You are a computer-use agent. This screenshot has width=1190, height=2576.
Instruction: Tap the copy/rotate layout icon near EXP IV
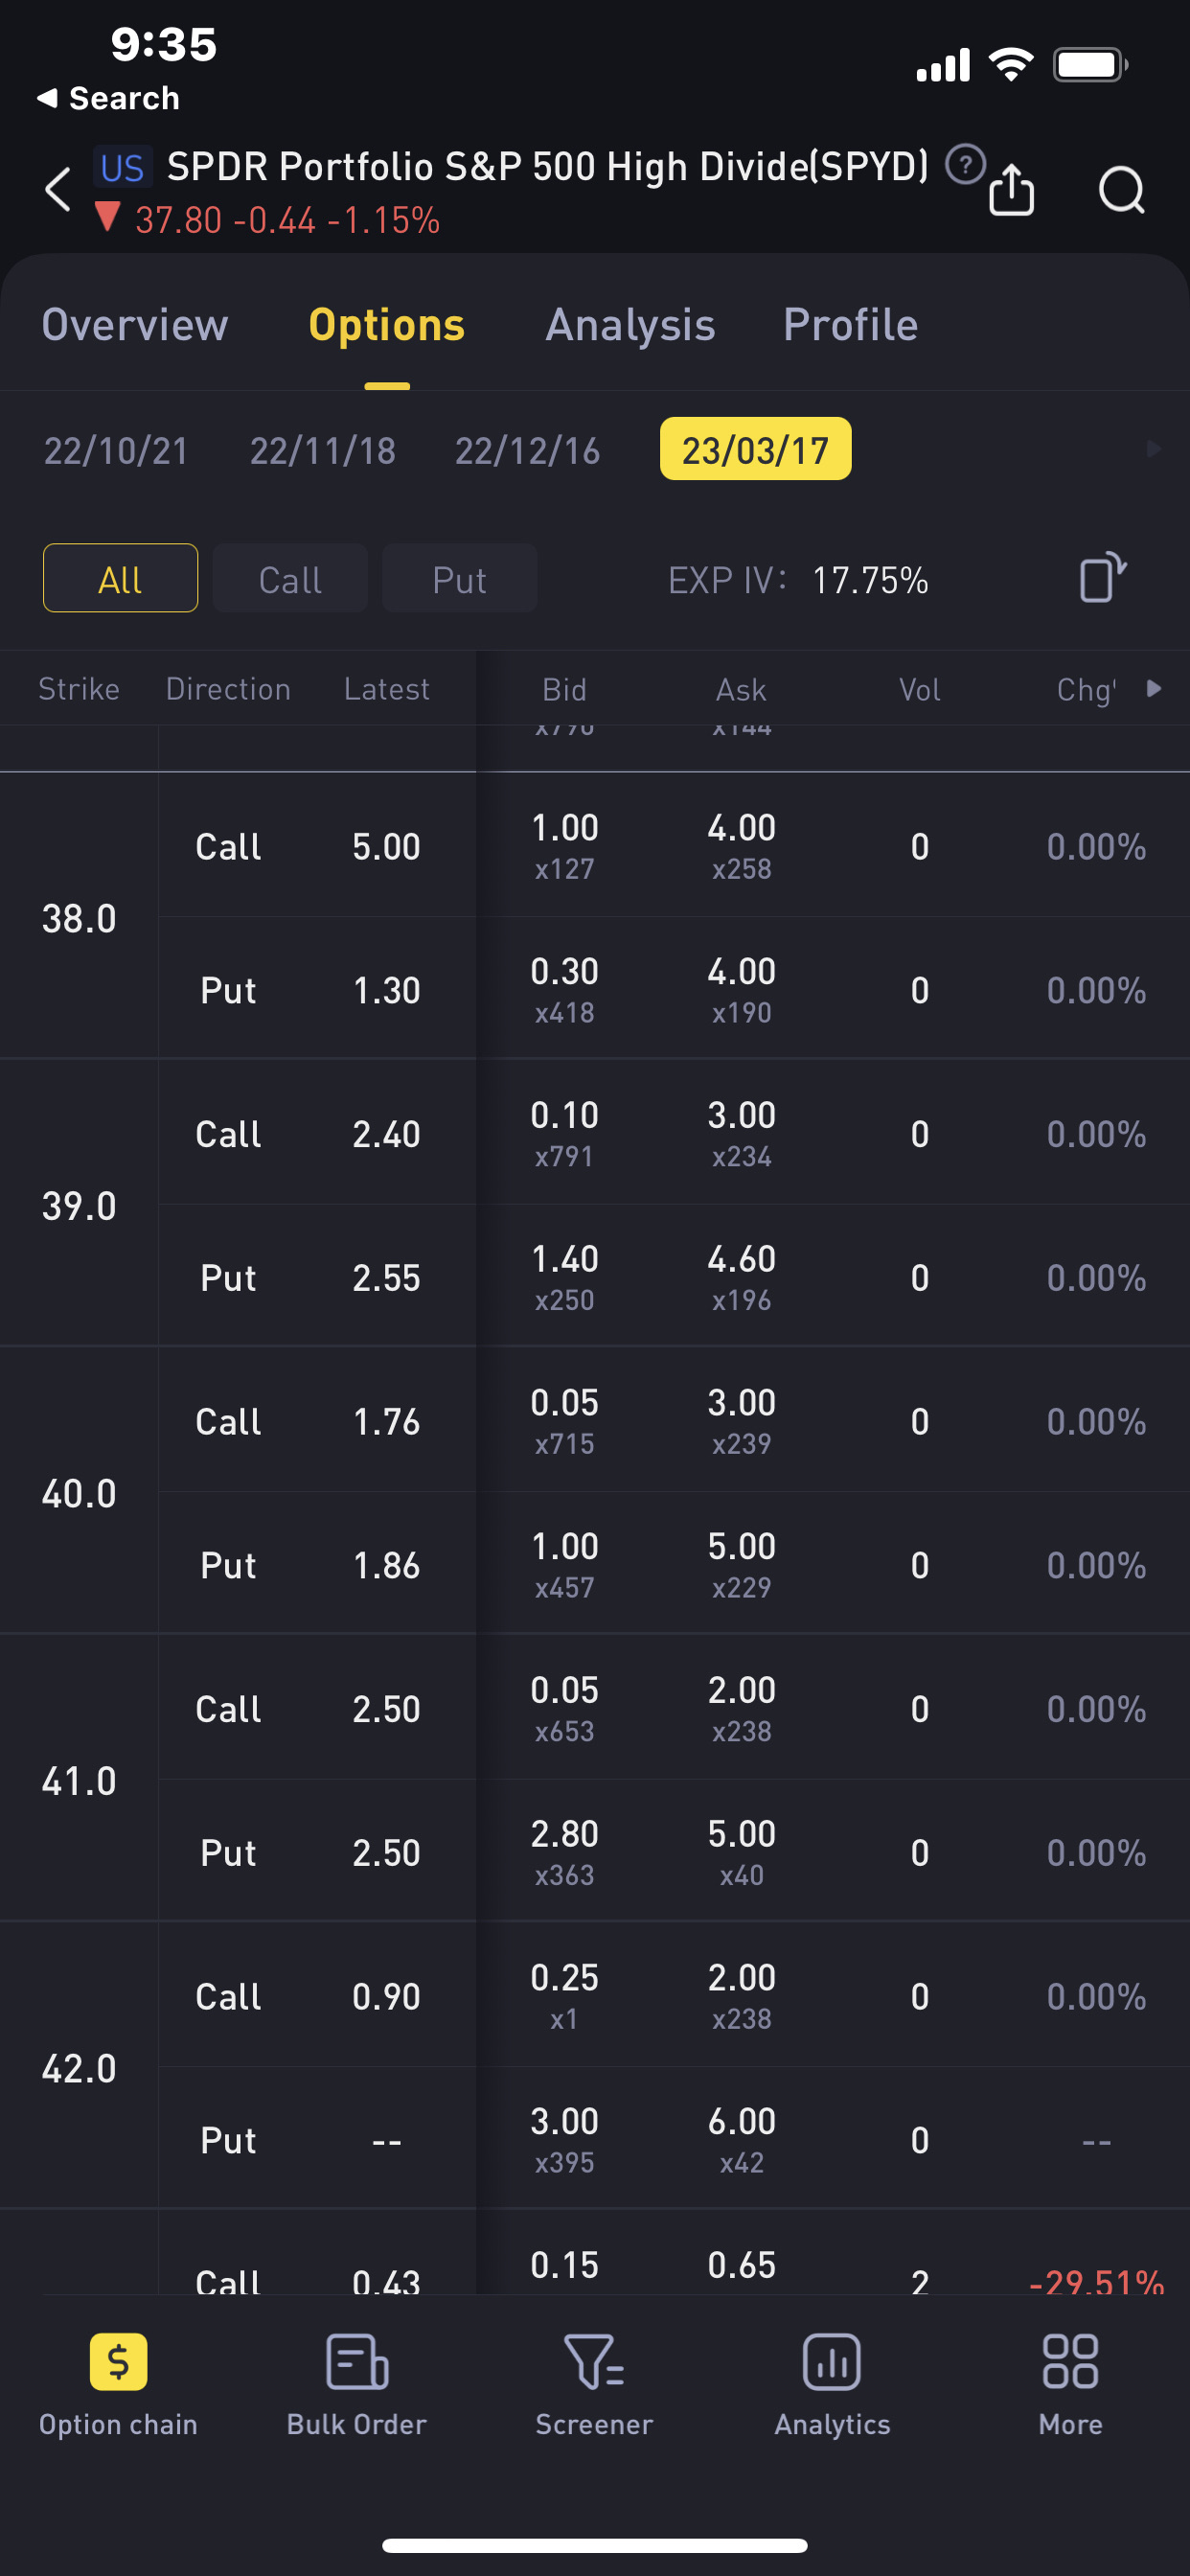click(x=1102, y=578)
